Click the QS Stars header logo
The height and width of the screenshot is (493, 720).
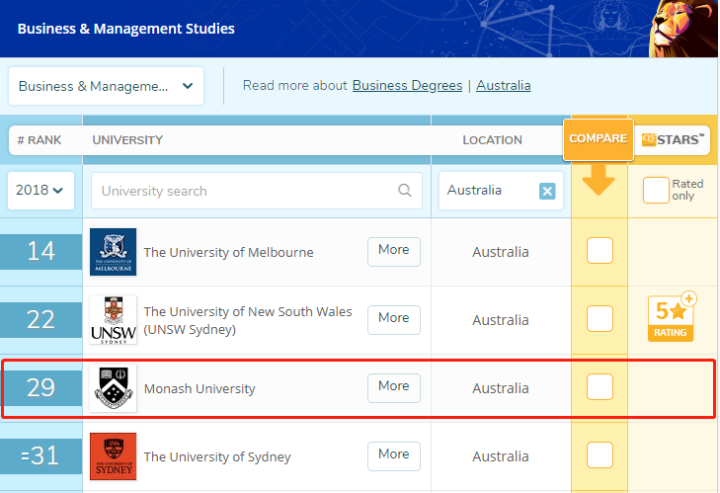(672, 140)
